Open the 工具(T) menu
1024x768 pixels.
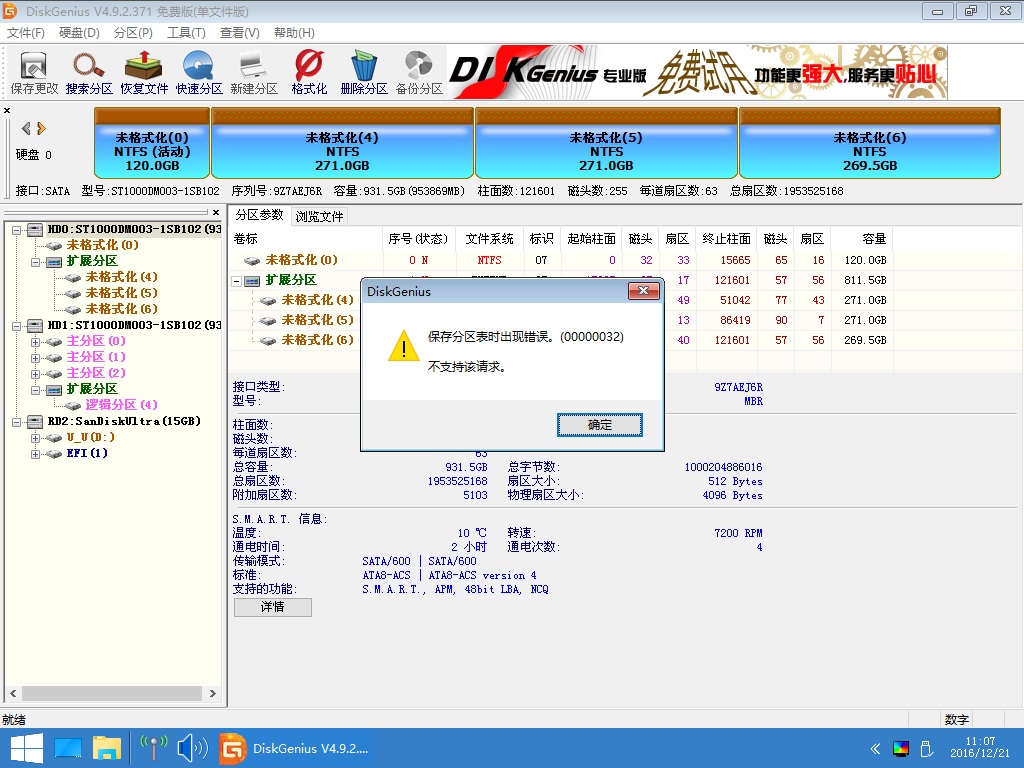pyautogui.click(x=186, y=33)
